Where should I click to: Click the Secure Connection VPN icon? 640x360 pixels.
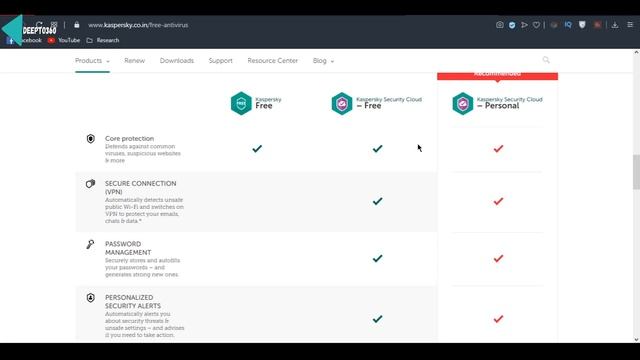(91, 184)
